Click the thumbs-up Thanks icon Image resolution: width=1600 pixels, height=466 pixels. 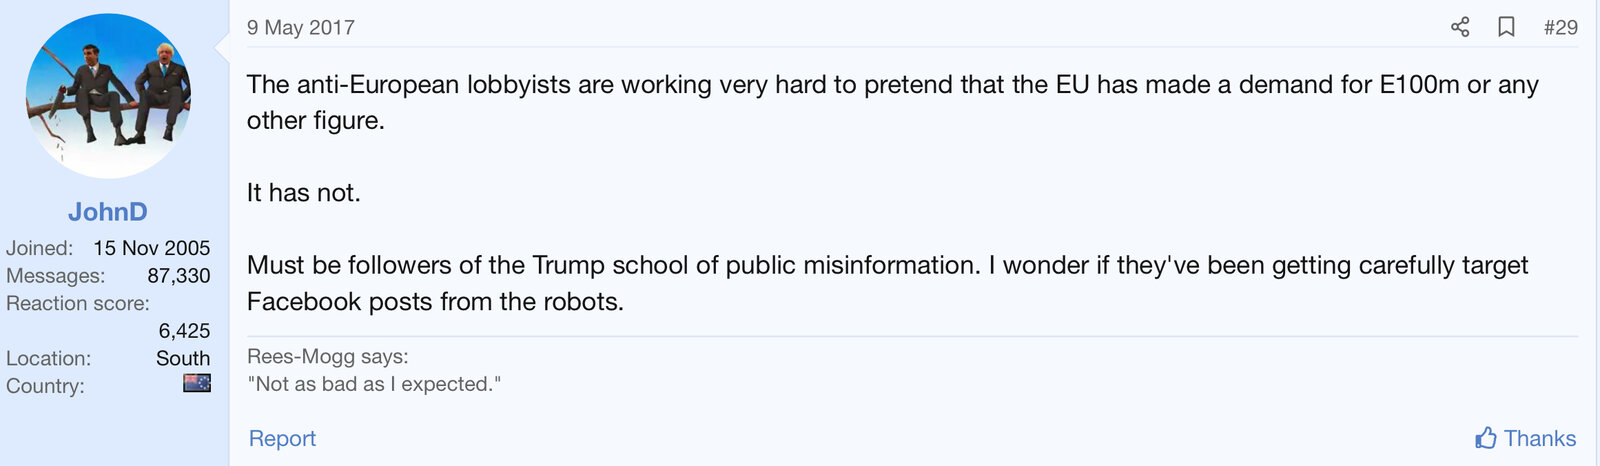(x=1486, y=438)
